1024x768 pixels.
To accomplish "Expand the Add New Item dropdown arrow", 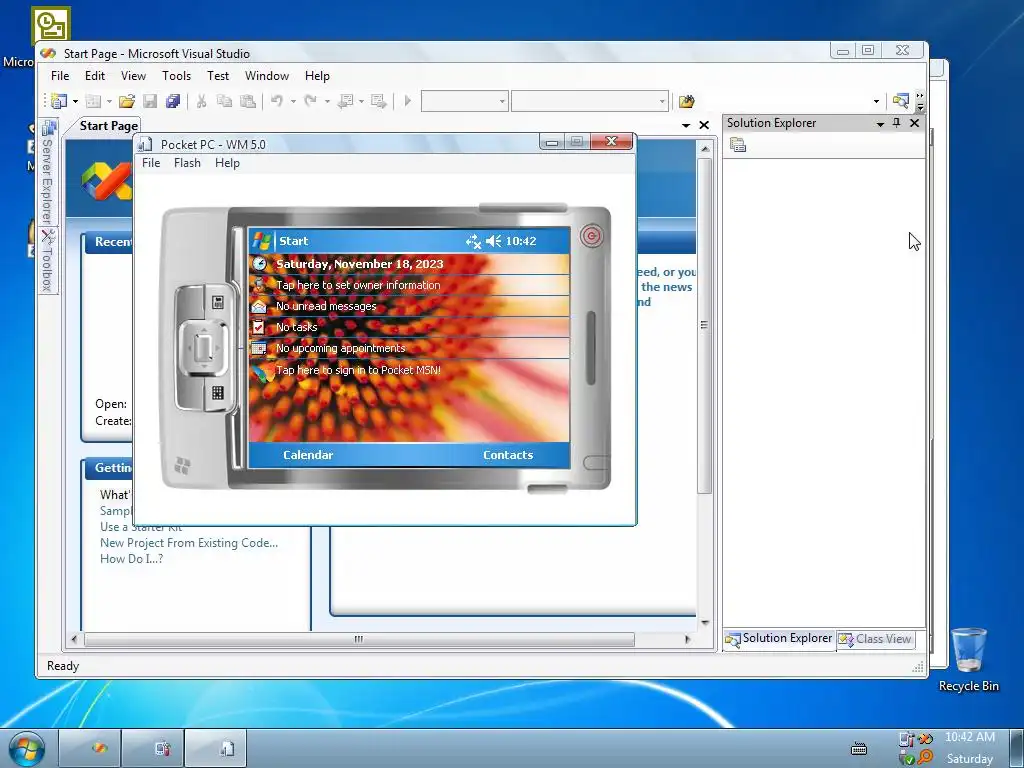I will 109,101.
